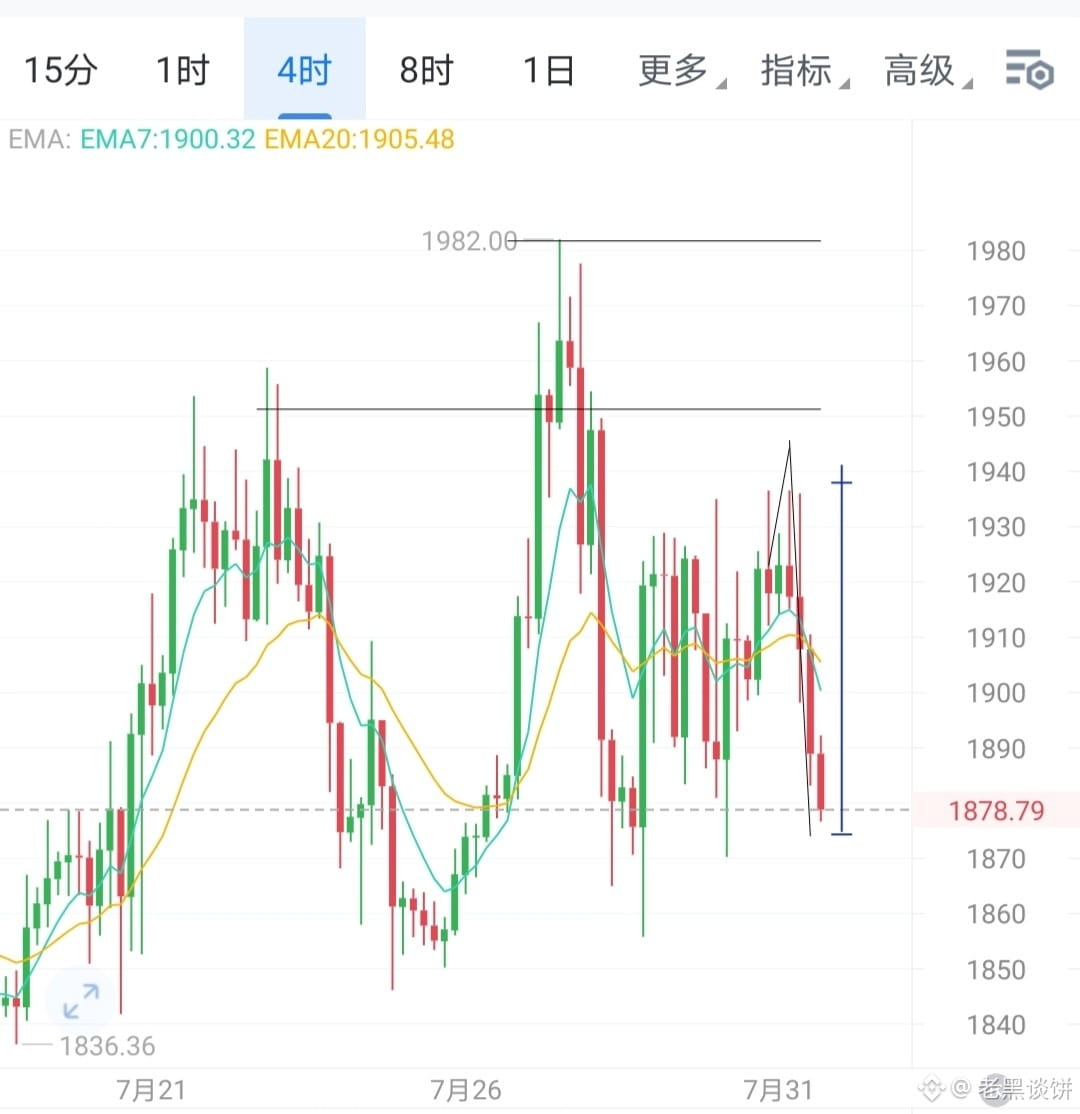Expand chart to fullscreen with arrows icon

click(81, 1000)
